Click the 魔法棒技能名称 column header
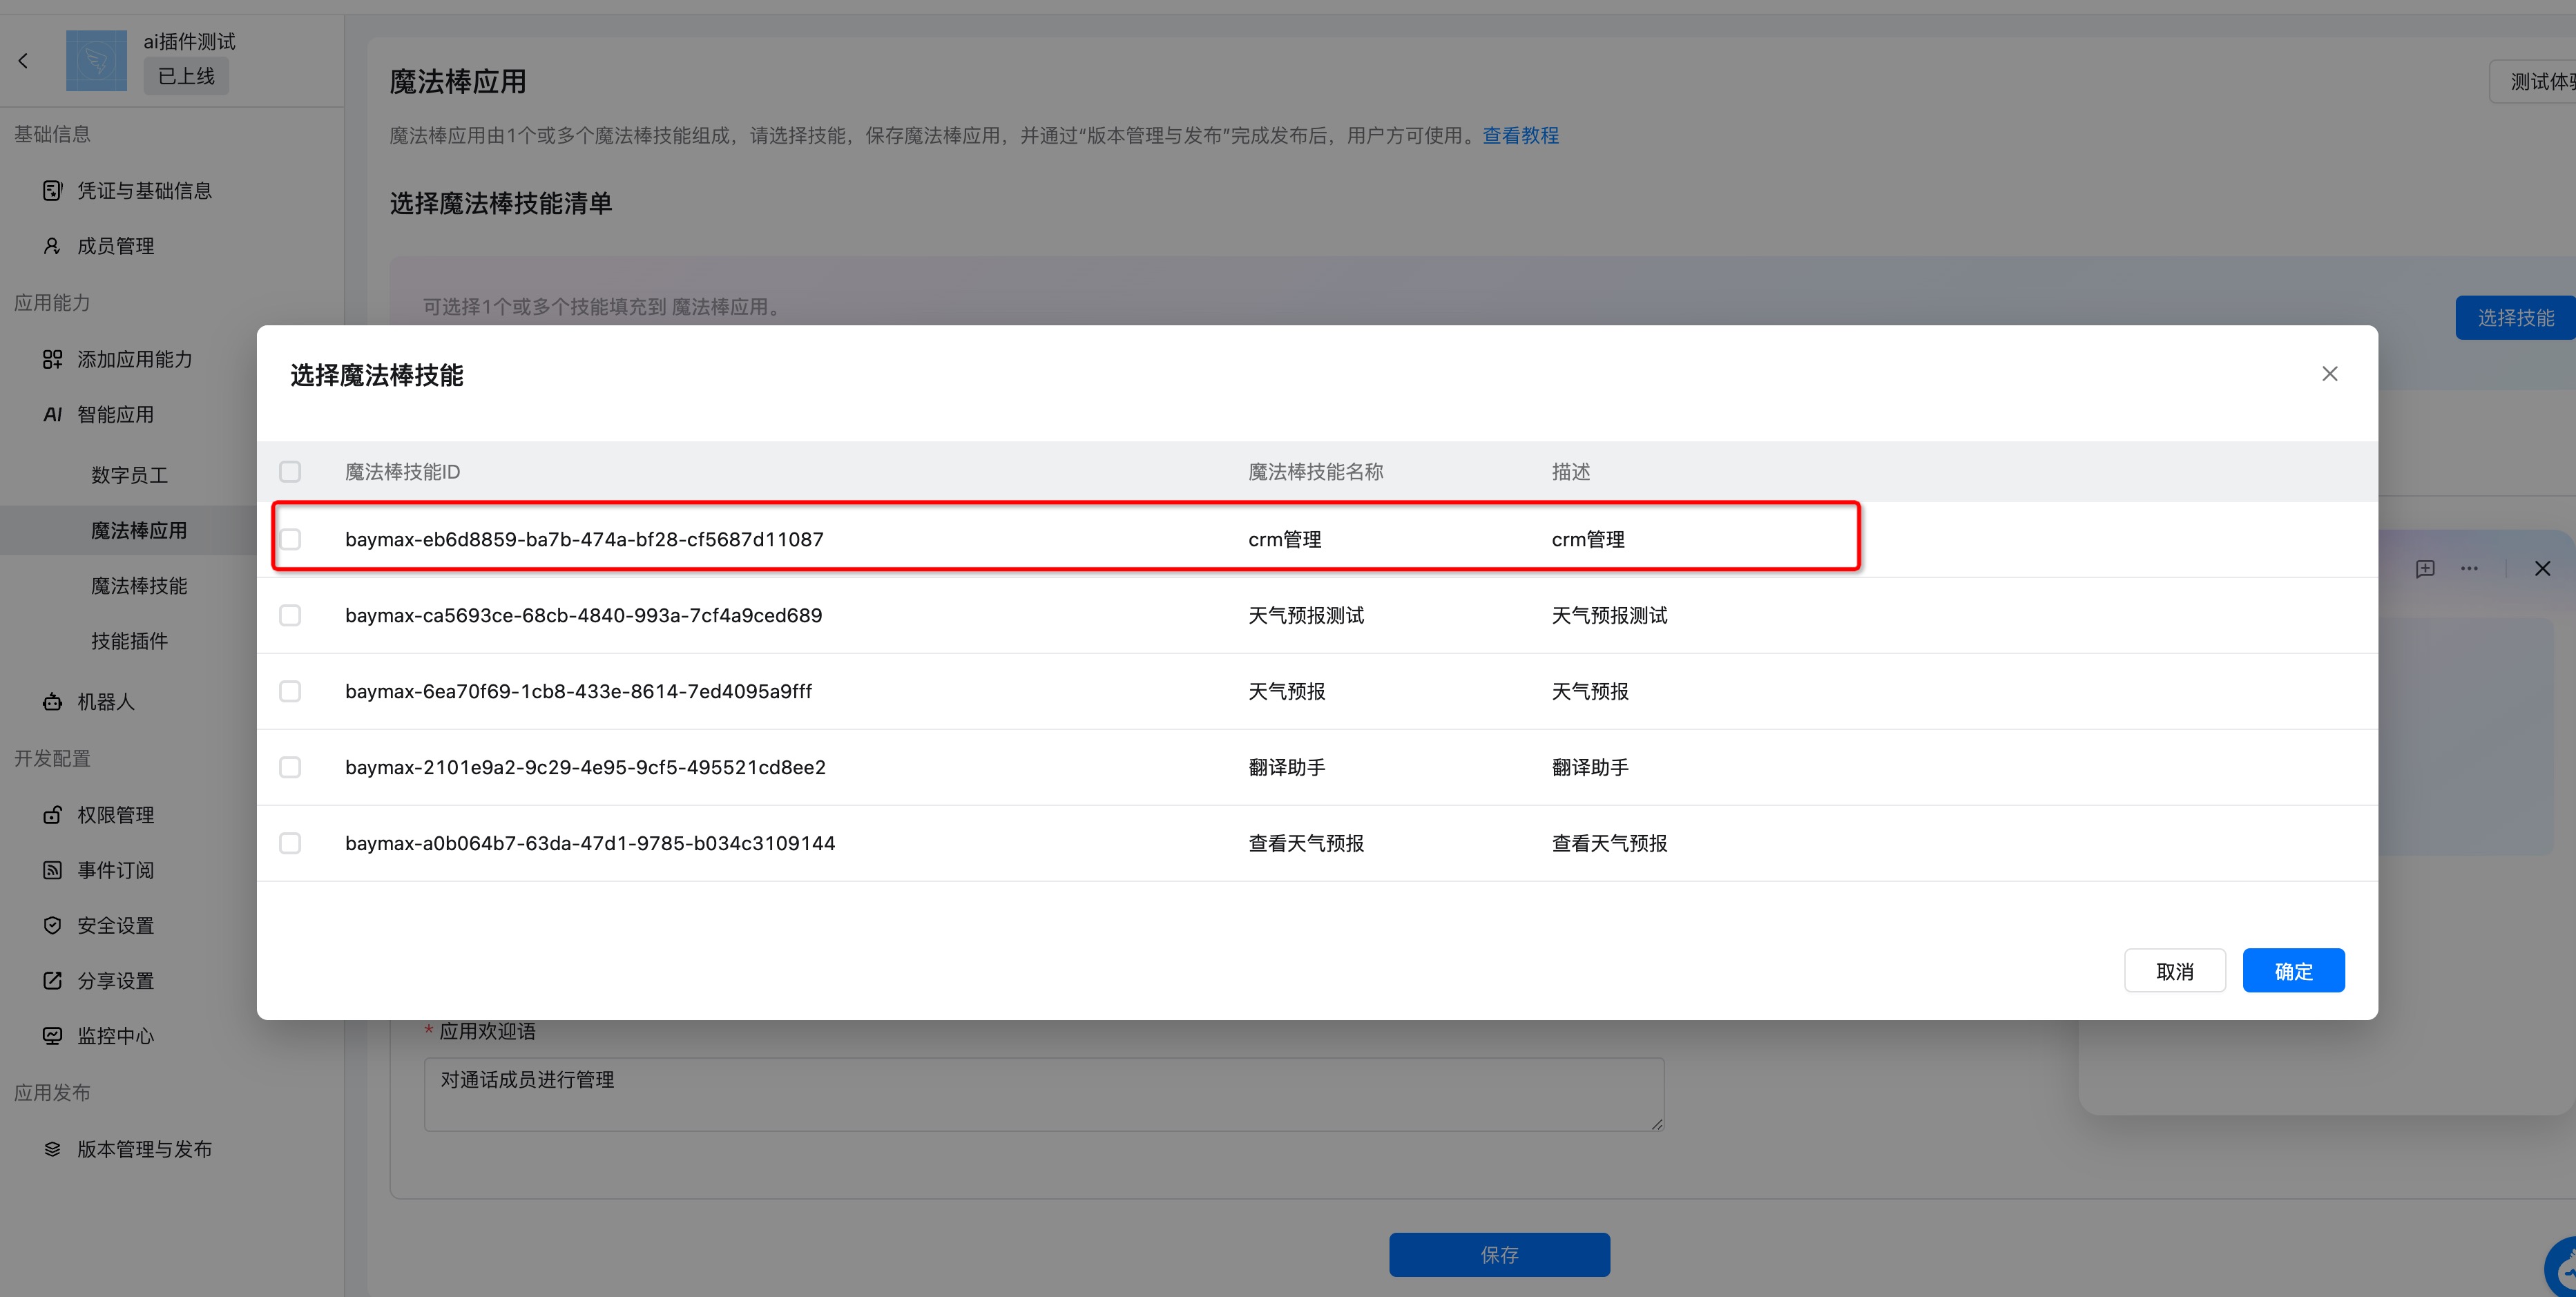This screenshot has width=2576, height=1297. click(1316, 471)
